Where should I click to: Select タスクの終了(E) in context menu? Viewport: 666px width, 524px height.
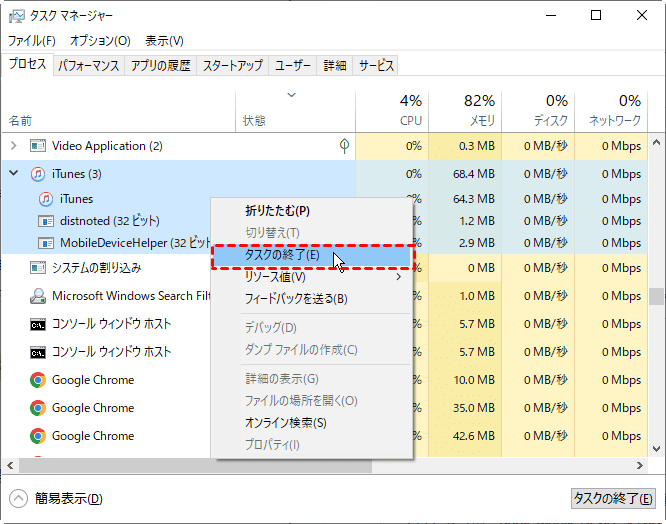pyautogui.click(x=283, y=255)
